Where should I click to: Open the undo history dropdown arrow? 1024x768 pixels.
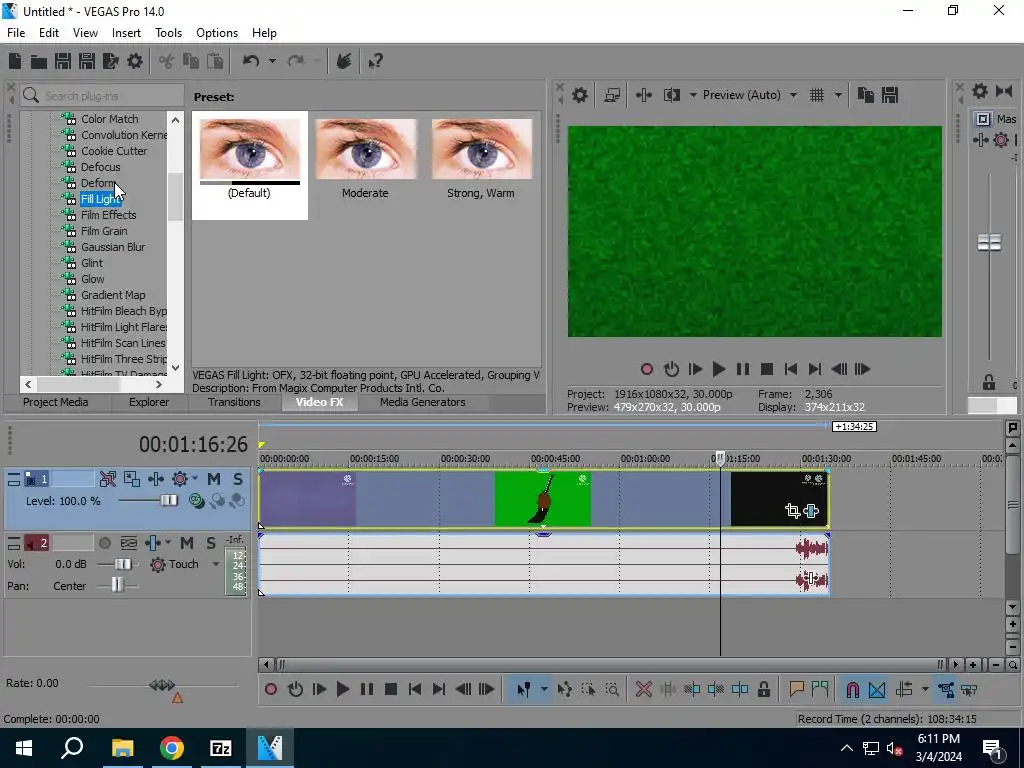tap(272, 61)
